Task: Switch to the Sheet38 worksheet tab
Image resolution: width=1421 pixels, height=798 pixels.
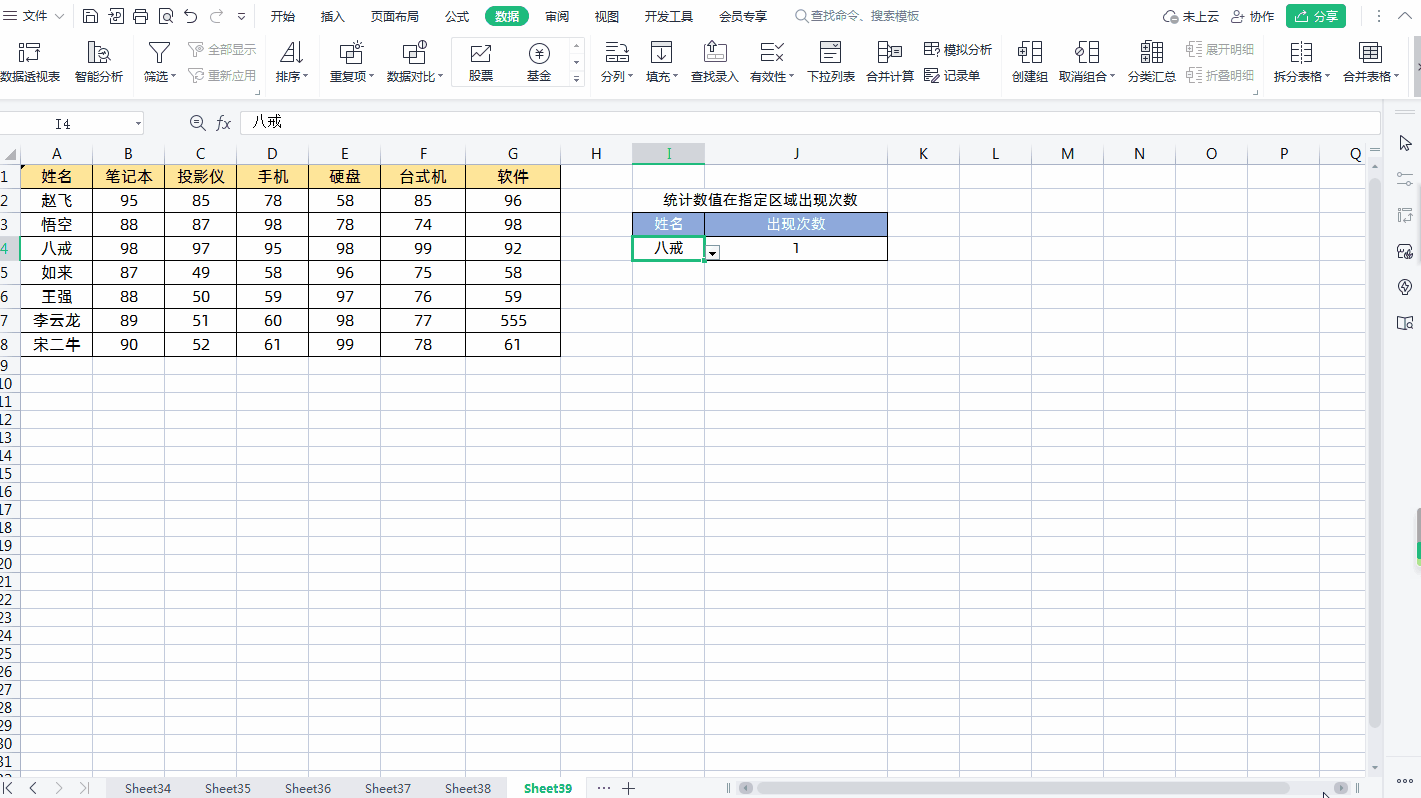Action: click(x=468, y=788)
